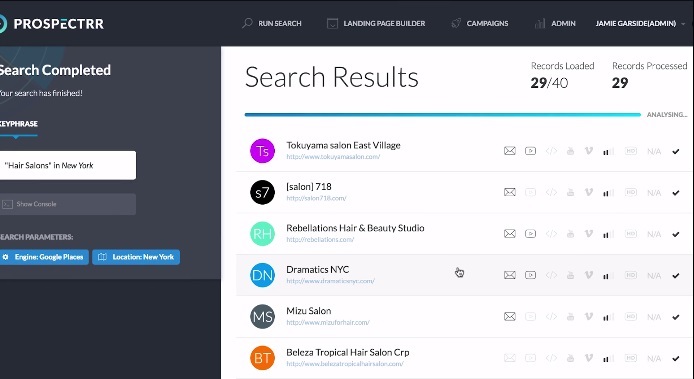Image resolution: width=694 pixels, height=379 pixels.
Task: Click the signal bars icon for Dramatics NYC
Action: (x=609, y=275)
